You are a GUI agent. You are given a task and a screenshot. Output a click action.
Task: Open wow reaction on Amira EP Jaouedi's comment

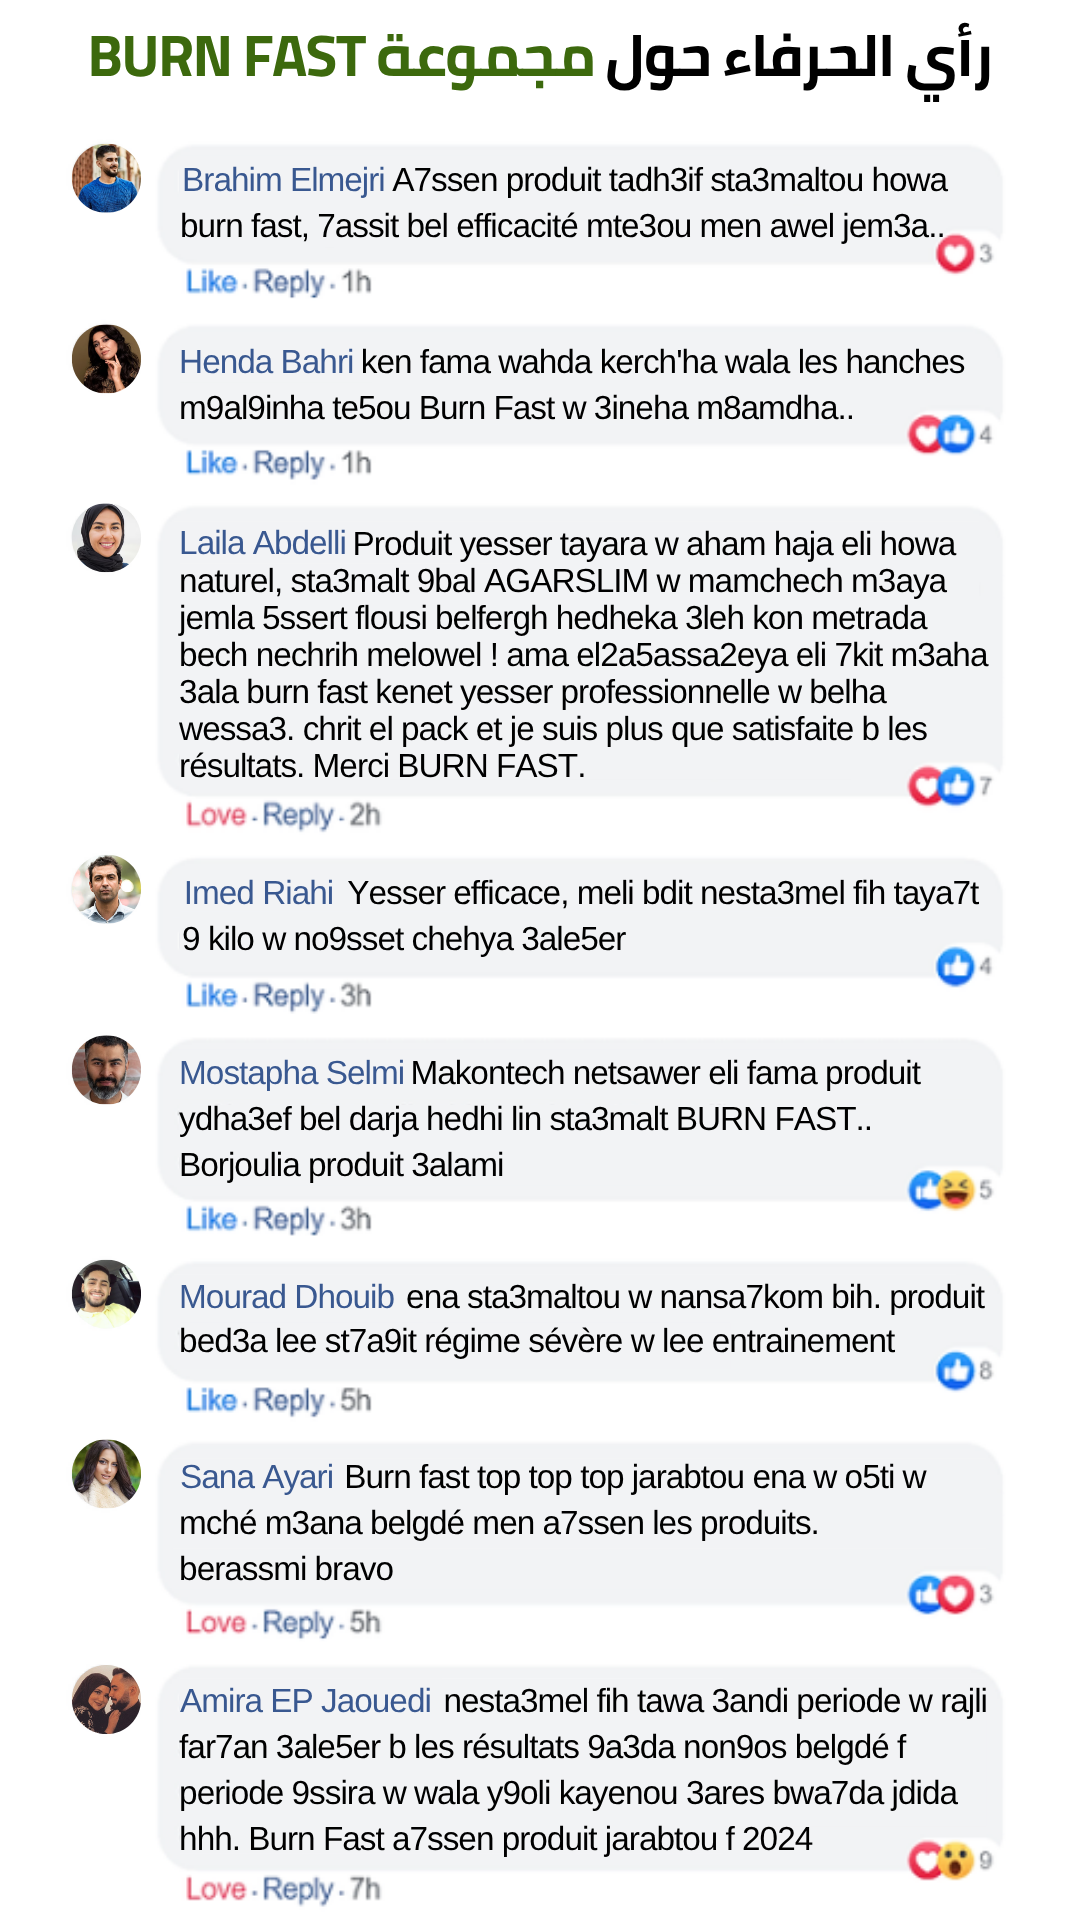click(957, 1860)
